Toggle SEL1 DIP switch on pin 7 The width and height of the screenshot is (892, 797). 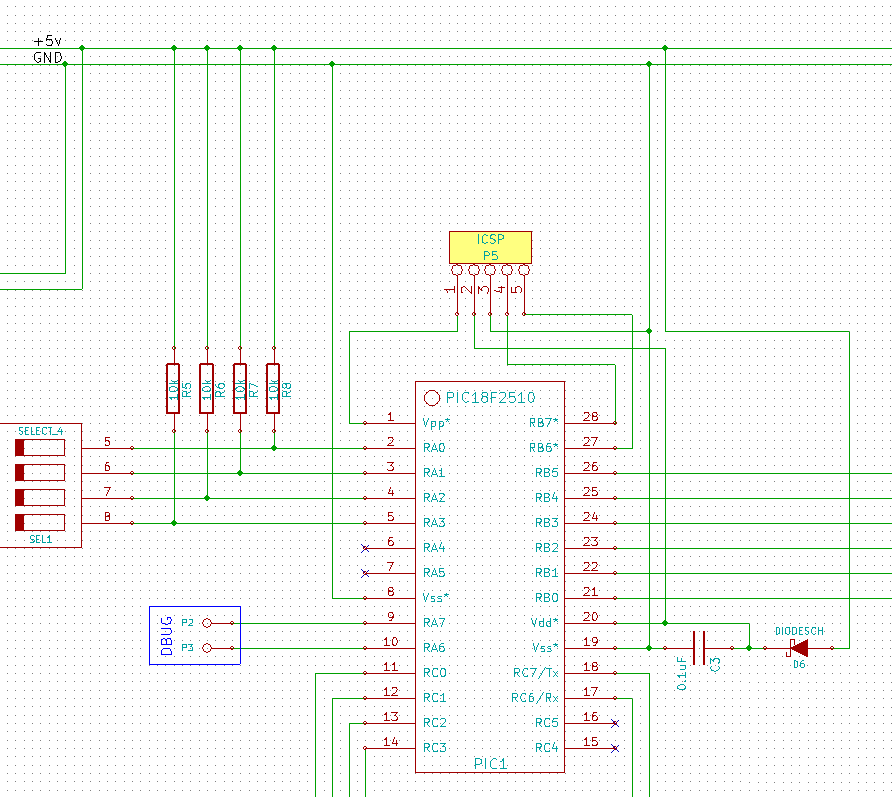coord(40,498)
